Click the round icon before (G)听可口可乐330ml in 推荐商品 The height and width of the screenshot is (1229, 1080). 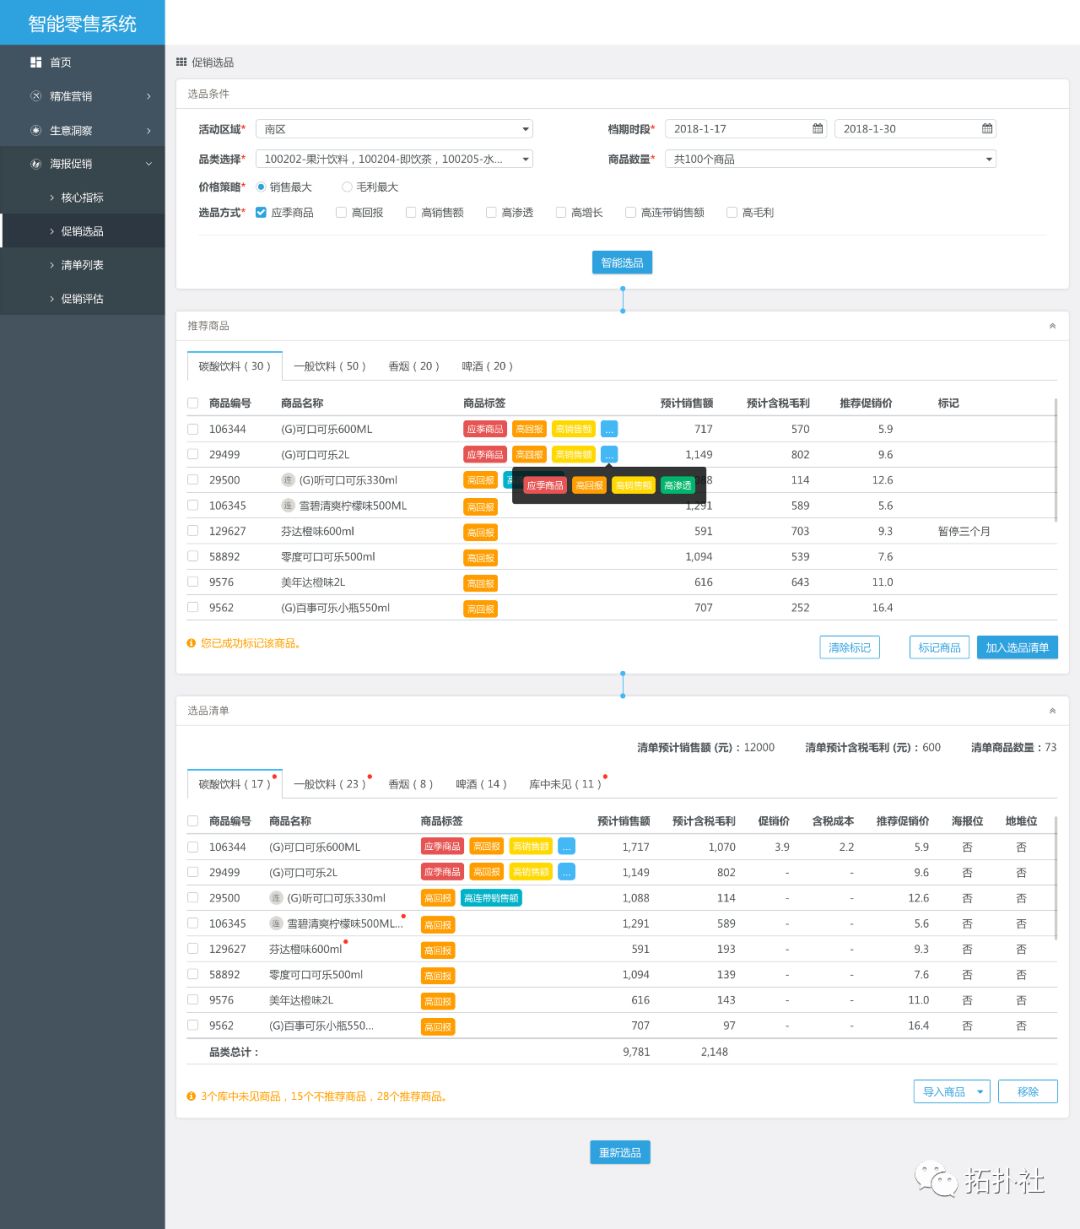288,480
